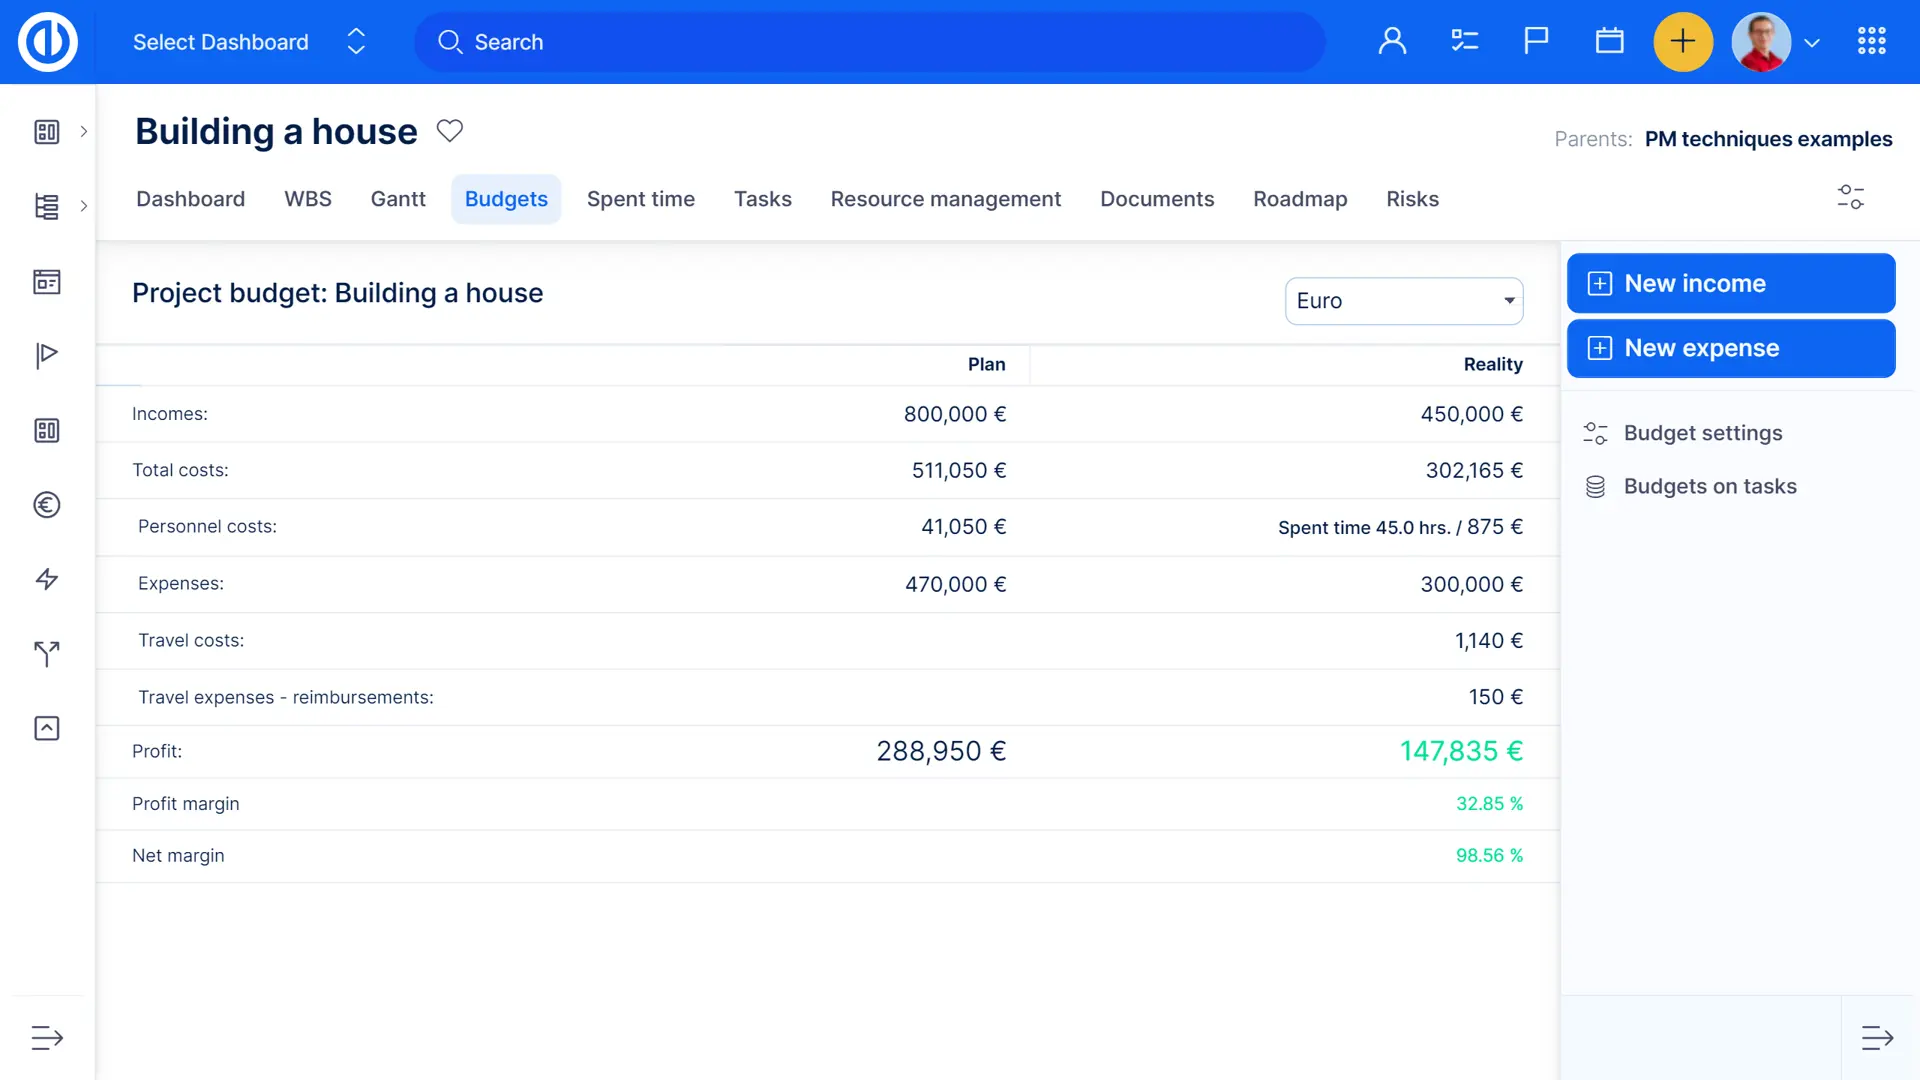
Task: Open the lightning bolt sidebar icon
Action: click(47, 579)
